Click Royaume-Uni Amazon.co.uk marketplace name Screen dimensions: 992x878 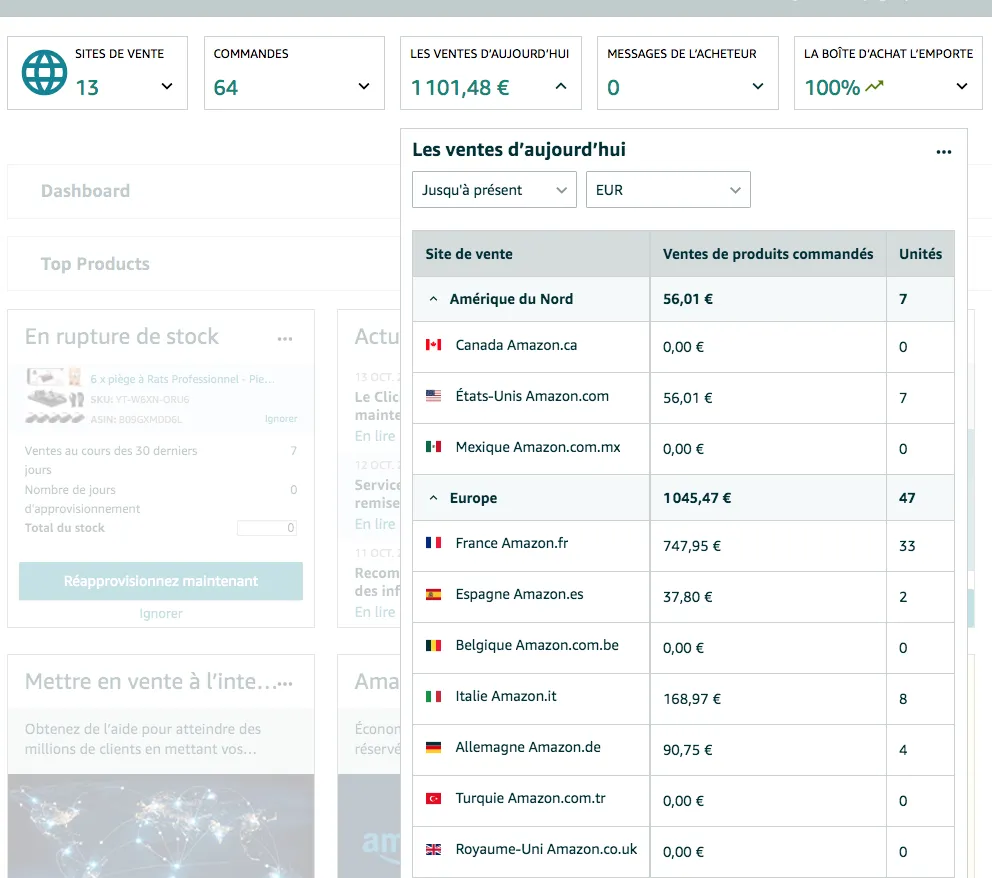[x=546, y=849]
